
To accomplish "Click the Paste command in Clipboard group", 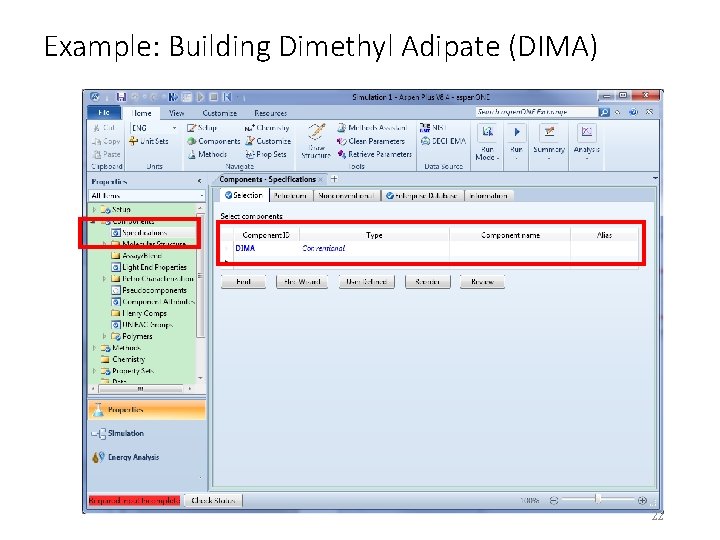I will 107,154.
